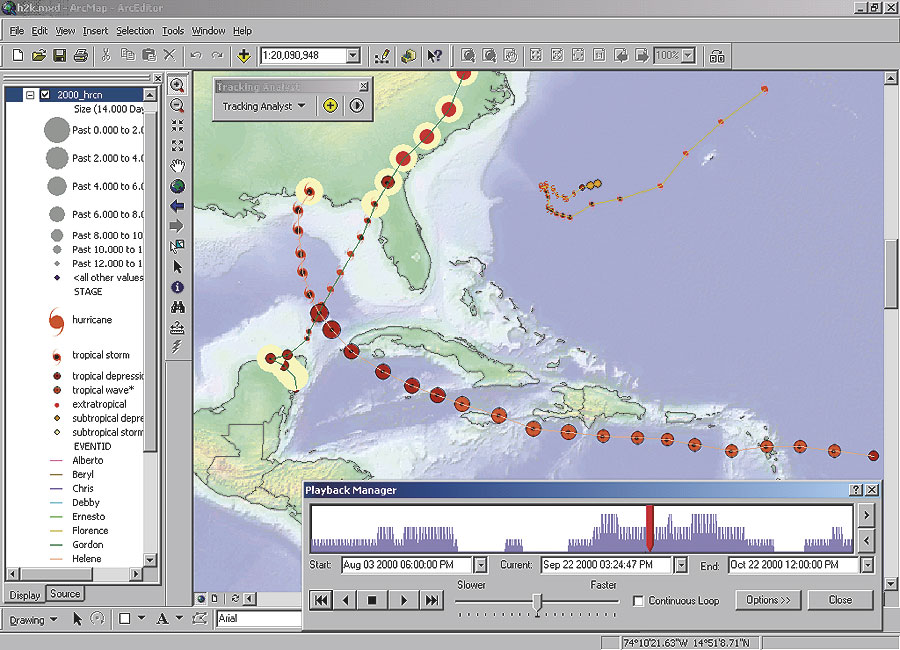This screenshot has height=650, width=900.
Task: Open the End date dropdown
Action: pos(867,565)
